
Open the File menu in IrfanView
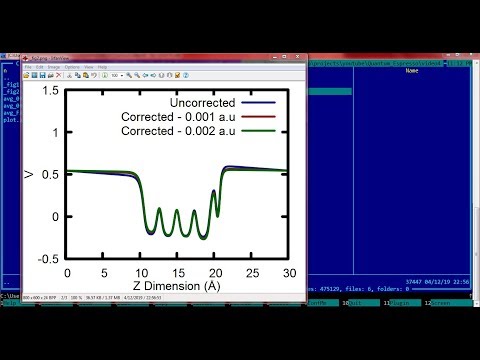point(28,67)
